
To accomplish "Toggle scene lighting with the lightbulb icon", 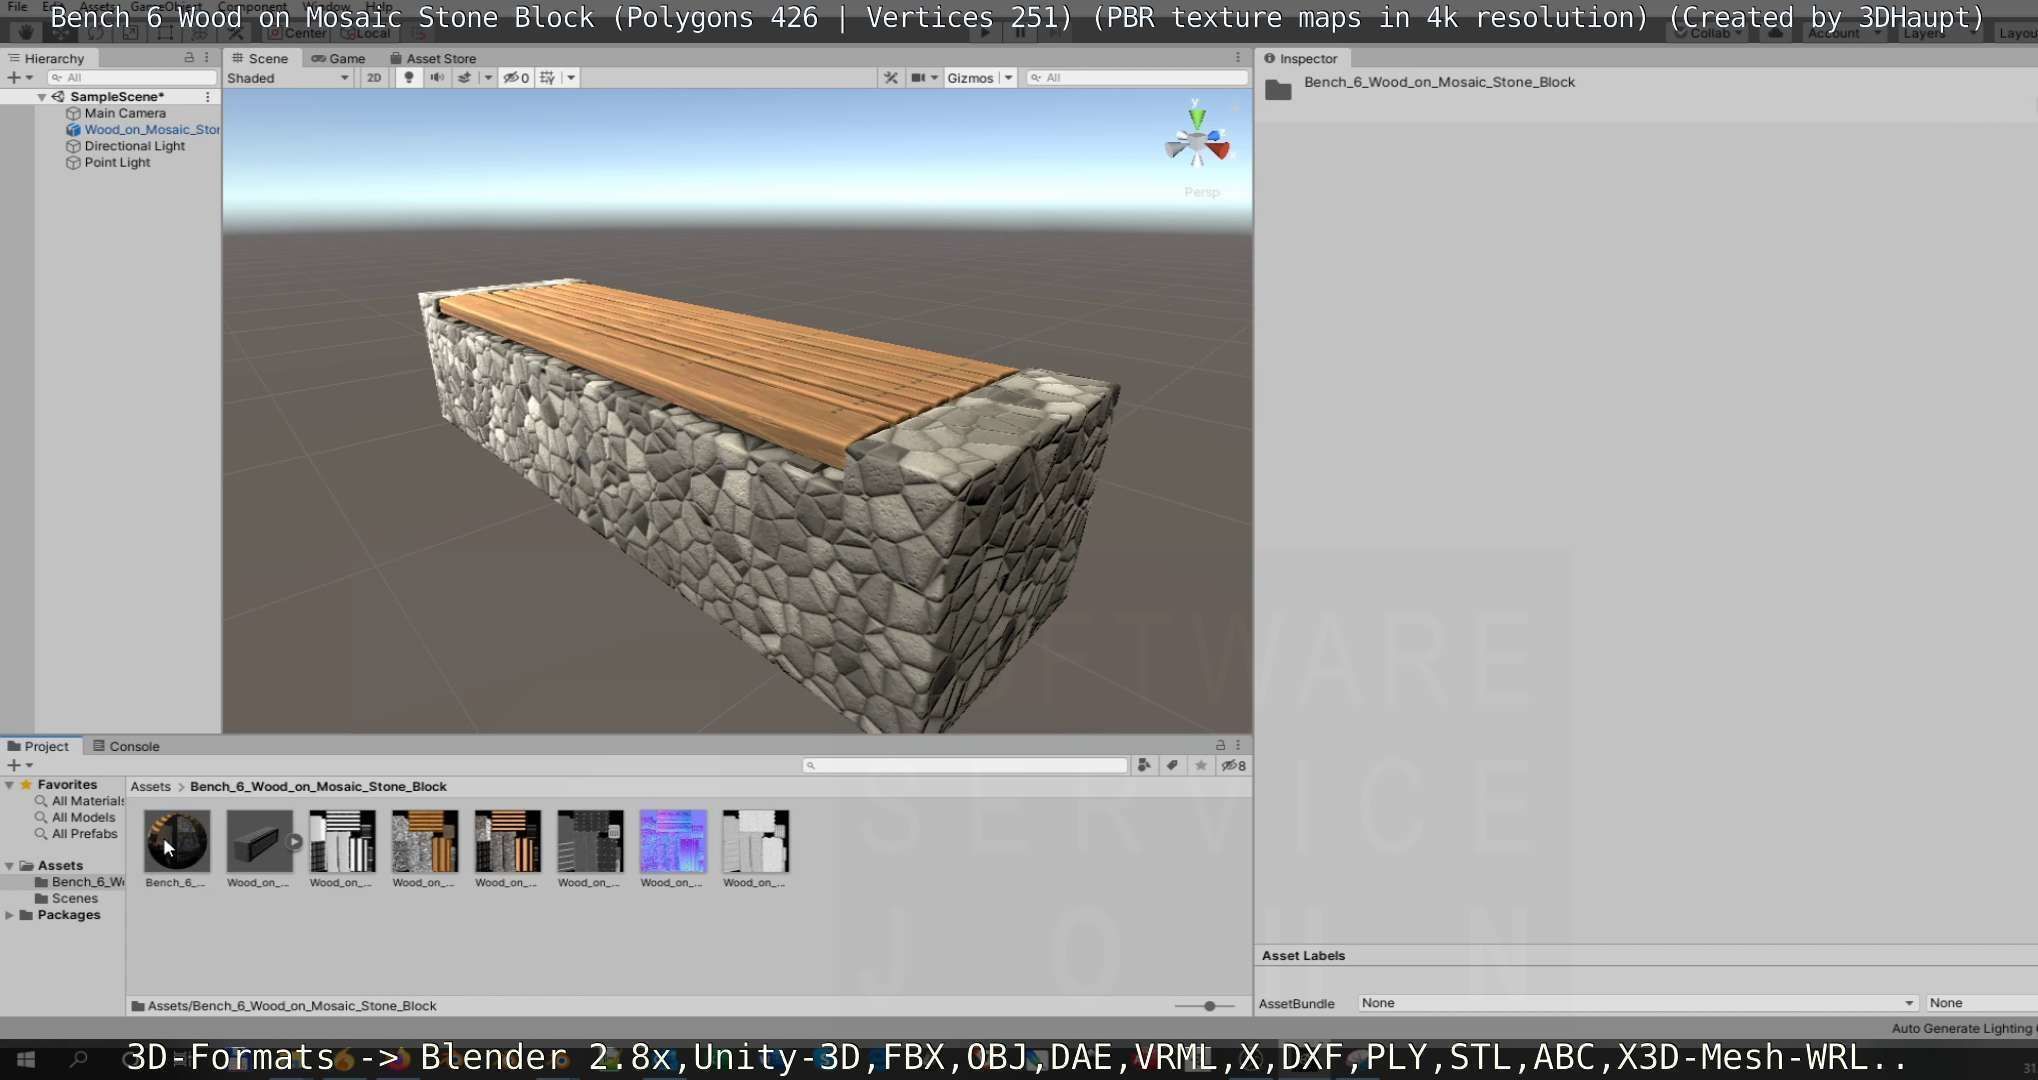I will (408, 78).
